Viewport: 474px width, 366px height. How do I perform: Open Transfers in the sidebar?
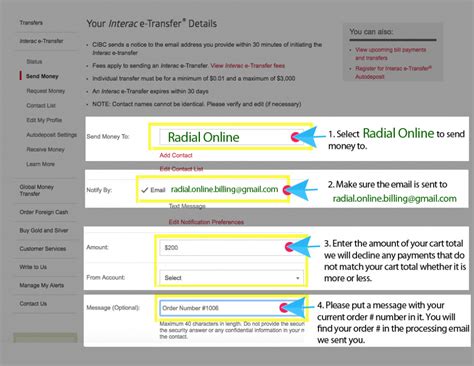coord(31,23)
